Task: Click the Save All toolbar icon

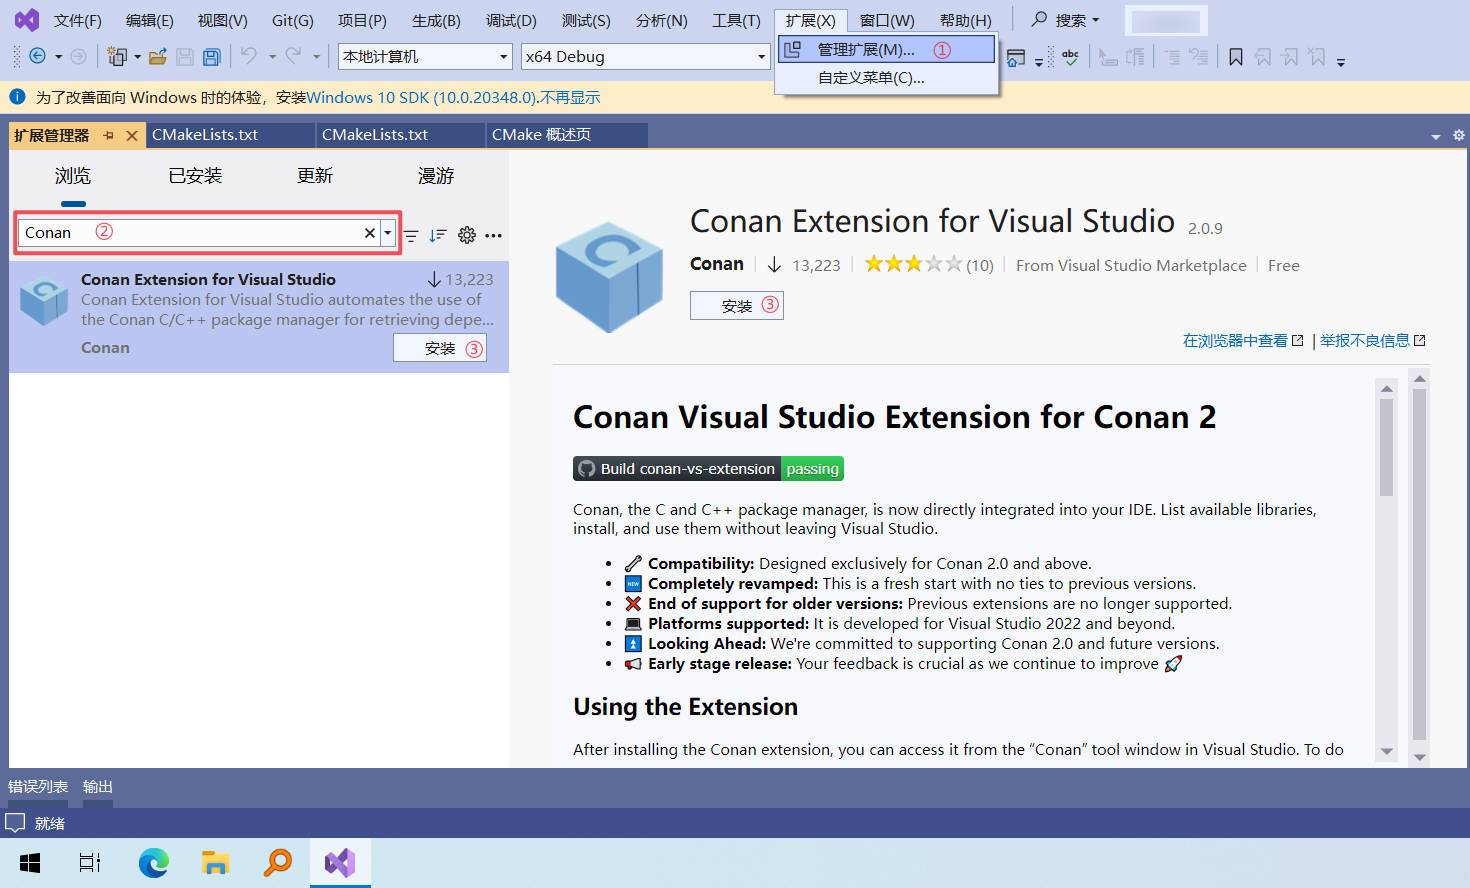Action: 211,57
